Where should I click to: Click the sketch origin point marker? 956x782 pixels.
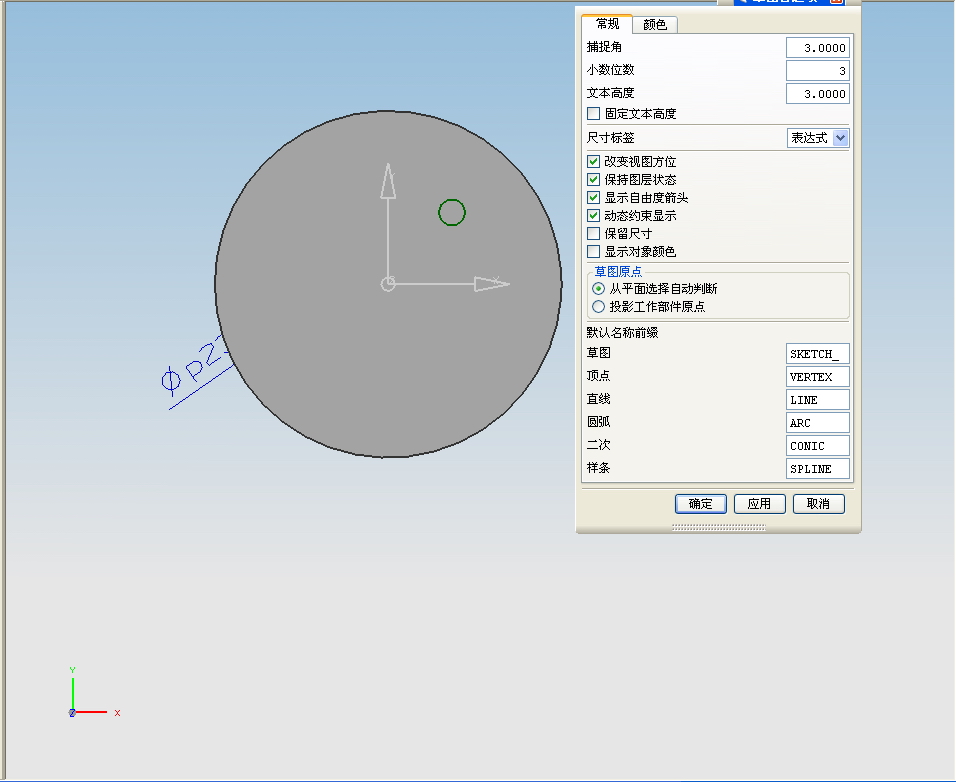tap(388, 284)
